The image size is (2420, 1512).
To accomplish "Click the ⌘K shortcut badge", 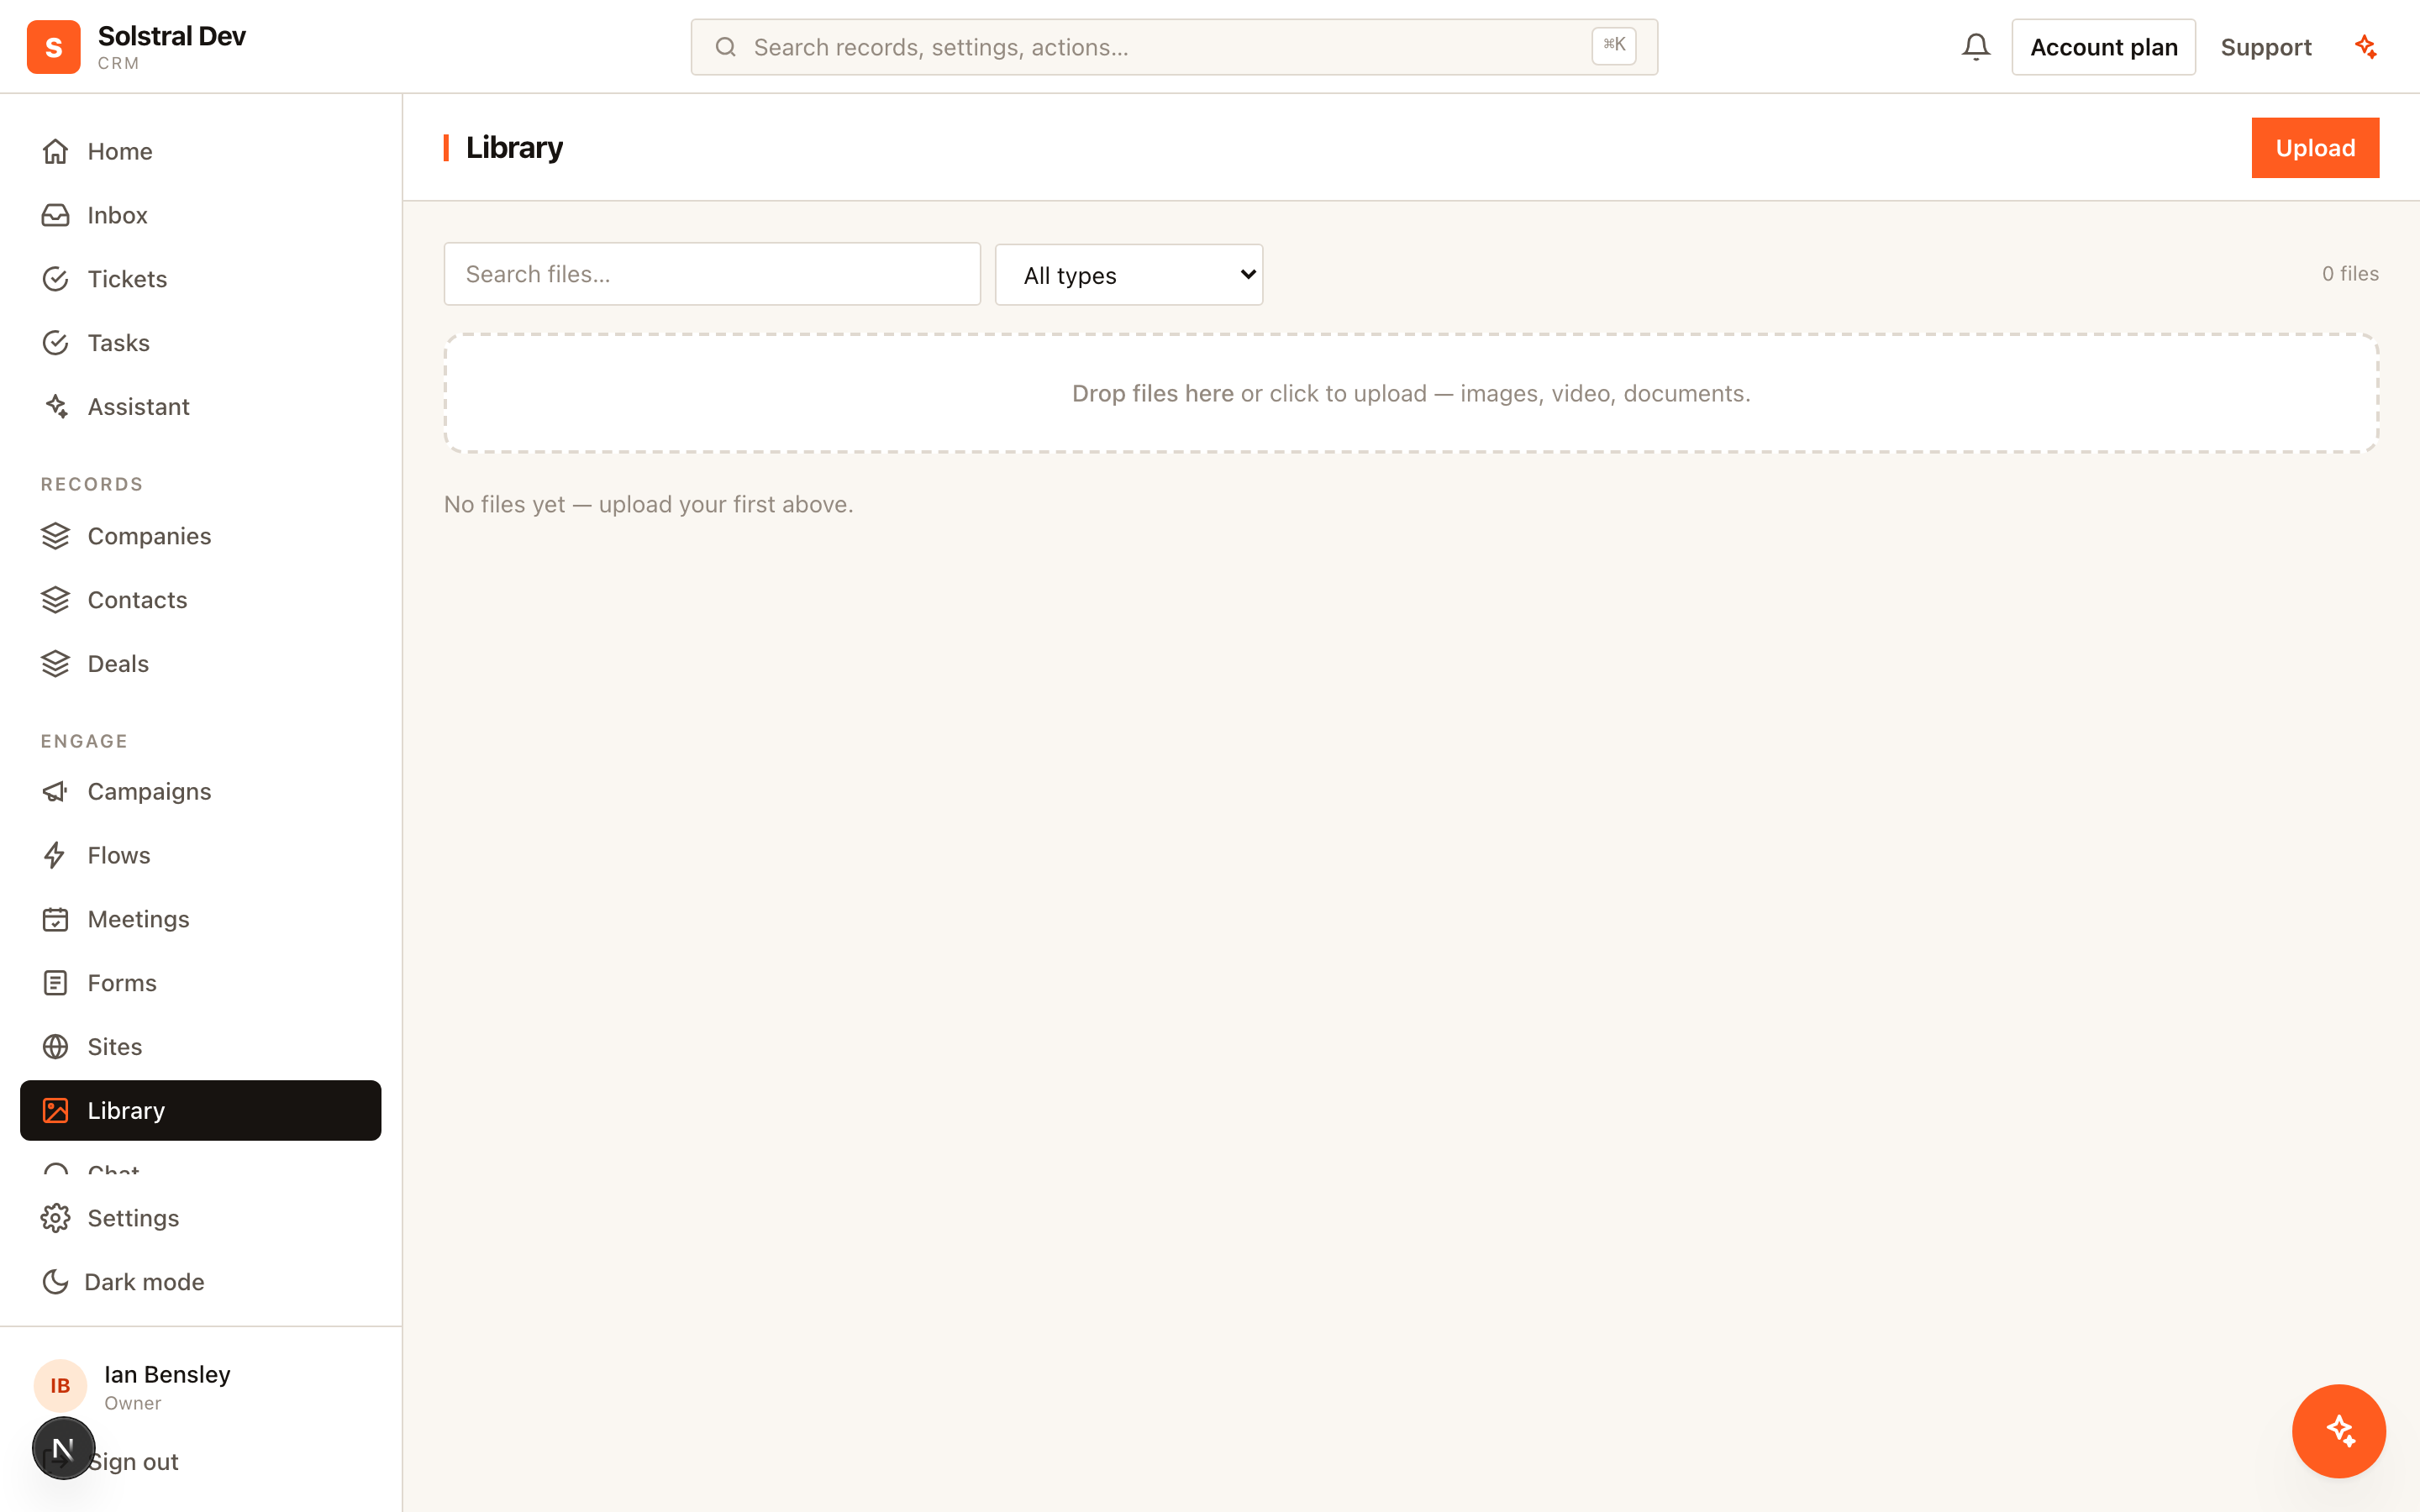I will [1614, 45].
